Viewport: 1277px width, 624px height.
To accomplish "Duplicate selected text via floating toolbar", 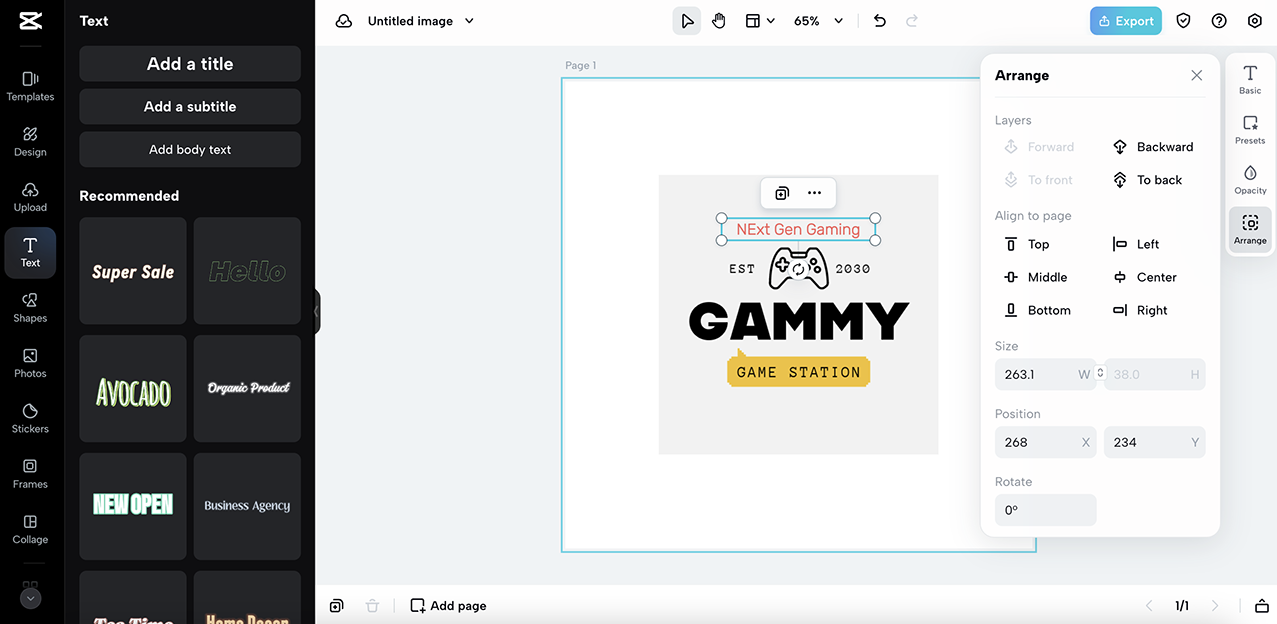I will point(782,193).
